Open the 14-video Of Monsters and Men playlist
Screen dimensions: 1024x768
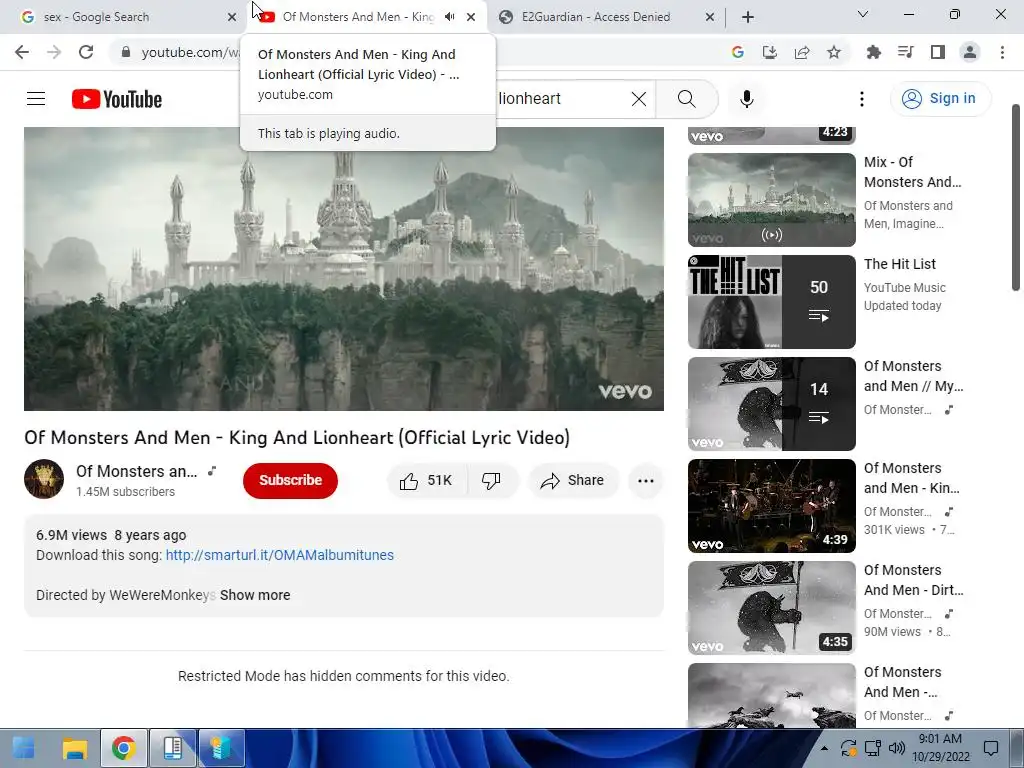click(771, 404)
